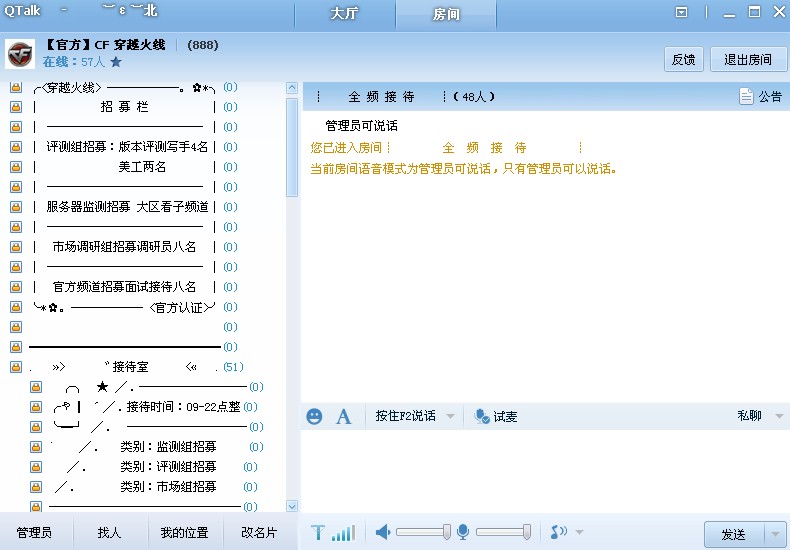Click the signal strength bars icon

pyautogui.click(x=344, y=532)
